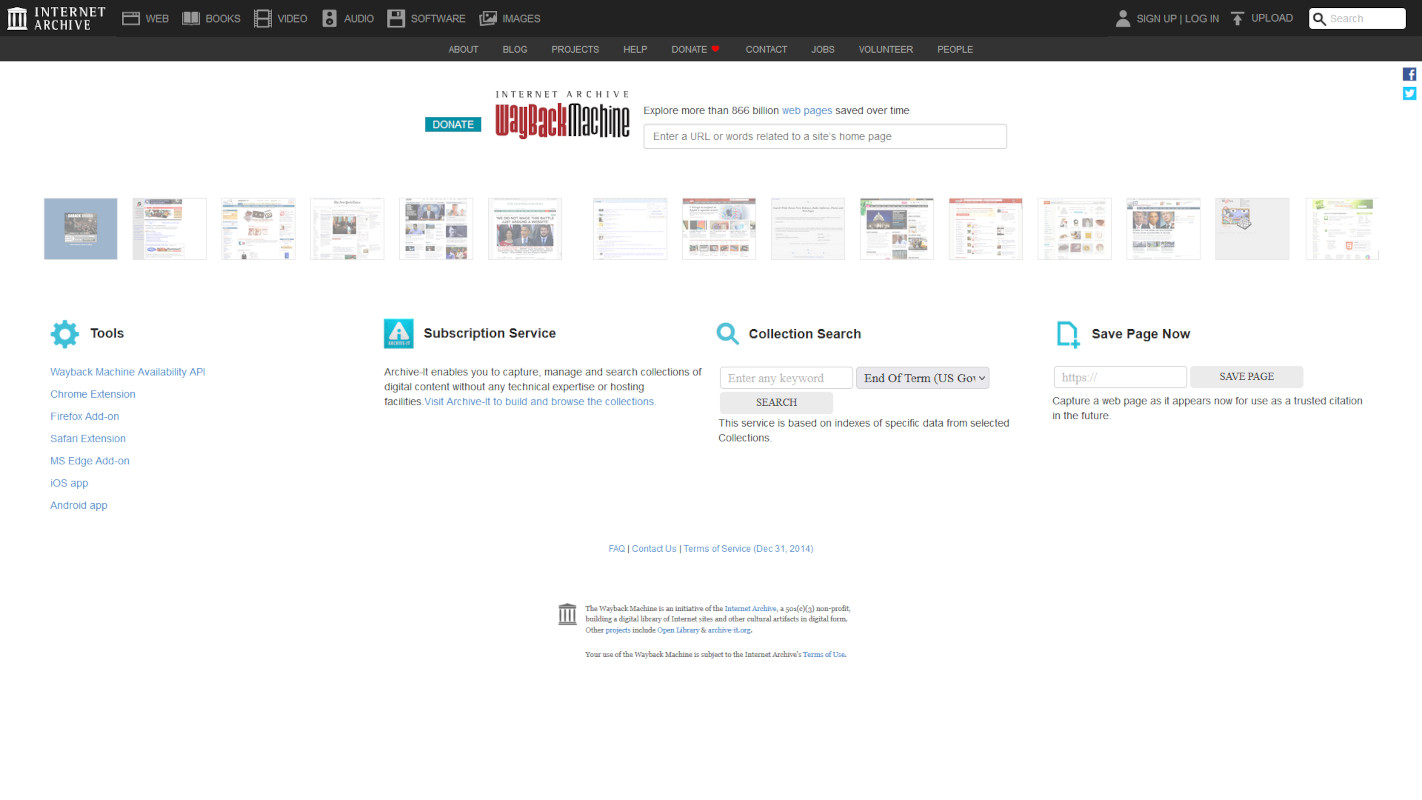Screen dimensions: 1422x800
Task: Click the SAVE PAGE button
Action: pyautogui.click(x=1246, y=377)
